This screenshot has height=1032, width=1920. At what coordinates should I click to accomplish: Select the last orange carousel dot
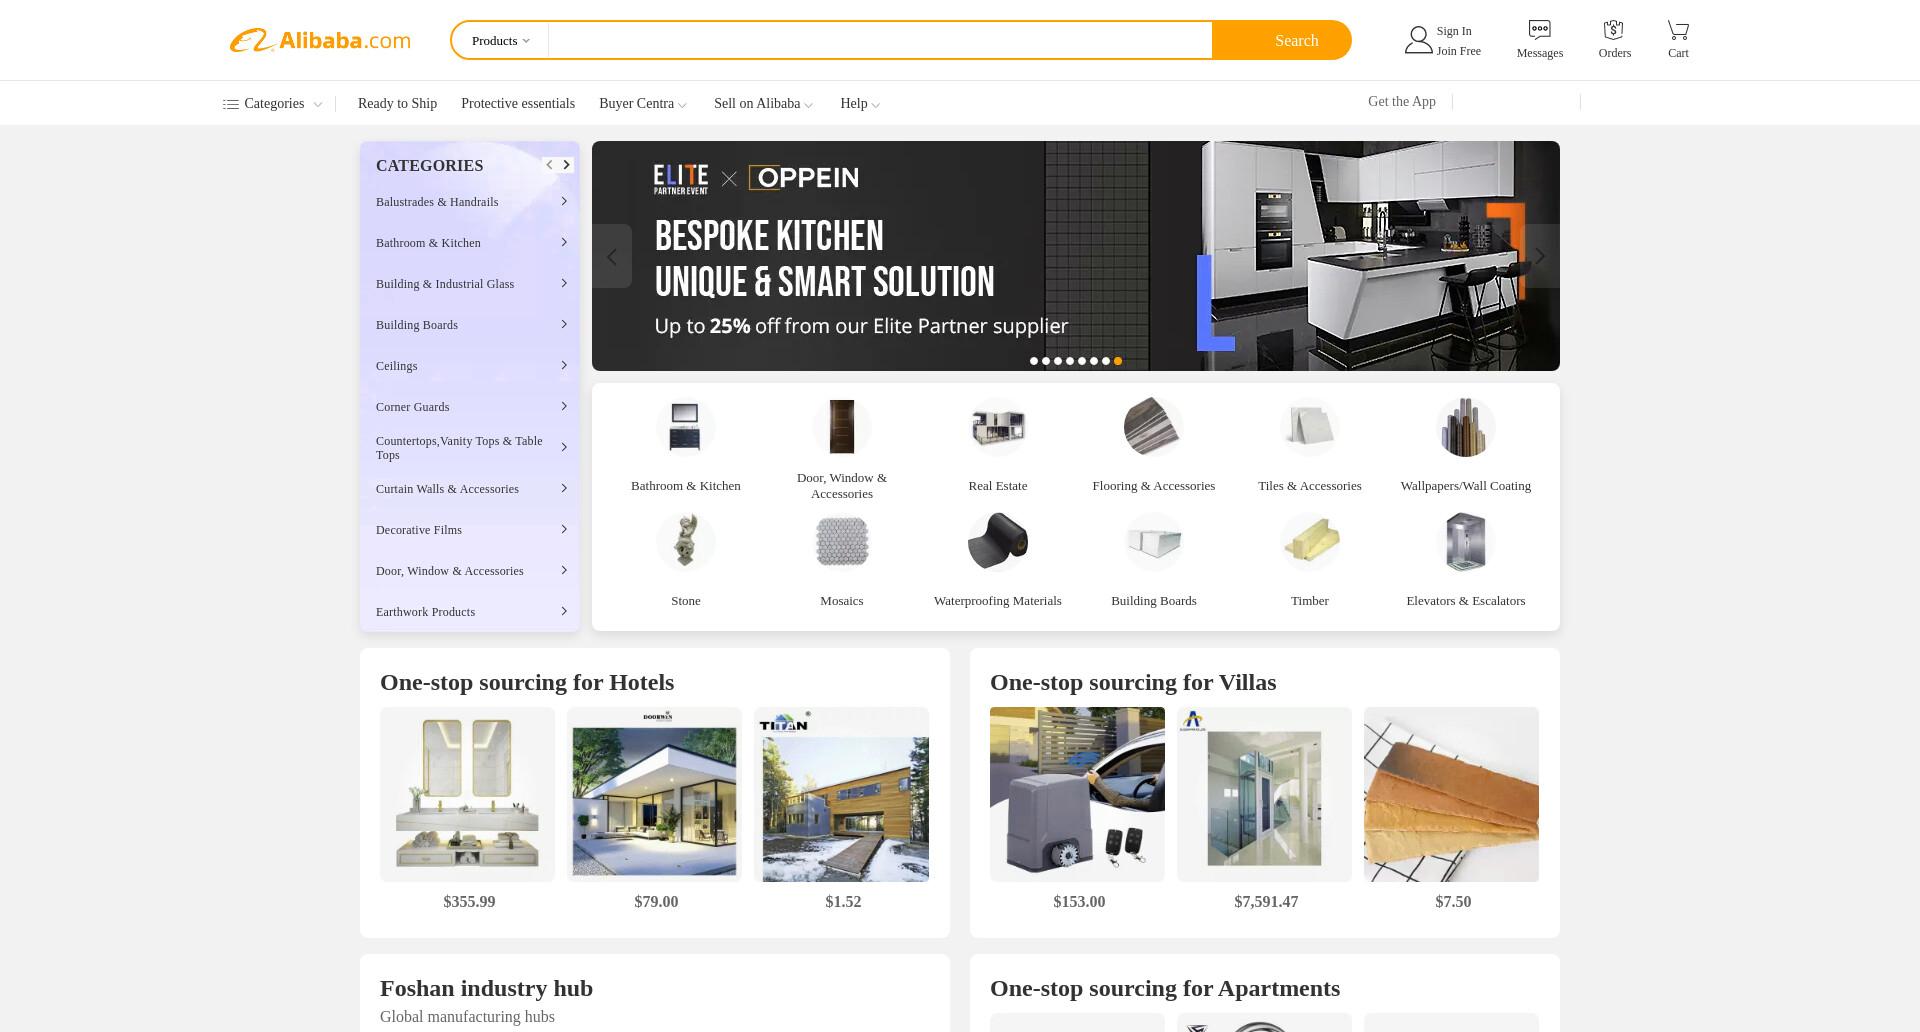click(x=1118, y=361)
